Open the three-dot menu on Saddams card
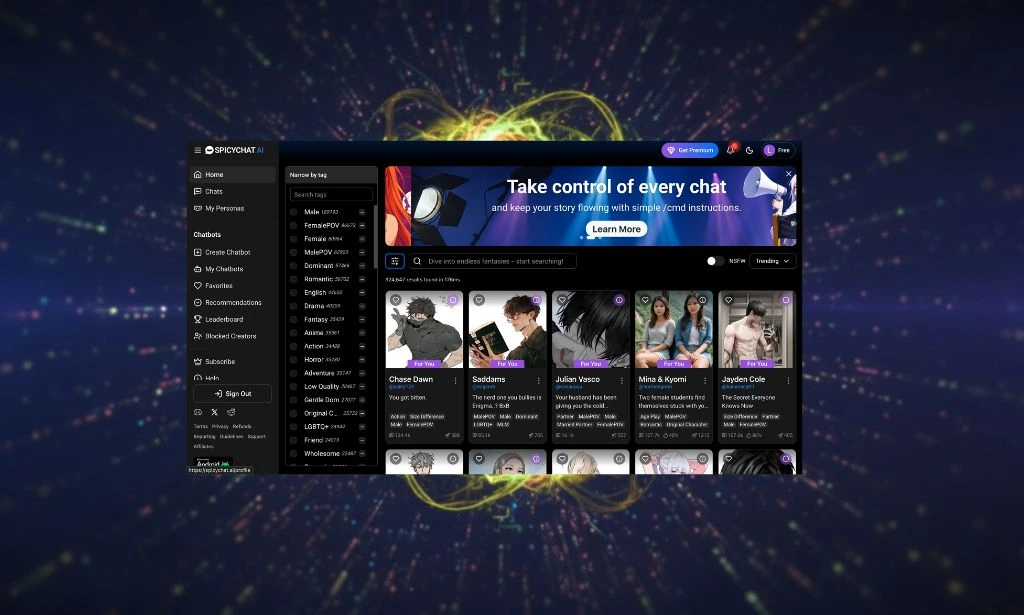The width and height of the screenshot is (1024, 615). (538, 380)
